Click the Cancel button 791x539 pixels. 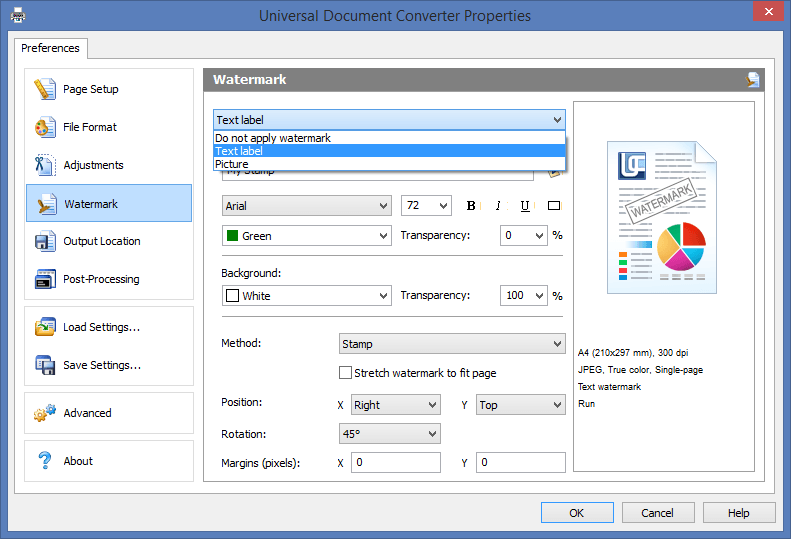(658, 513)
